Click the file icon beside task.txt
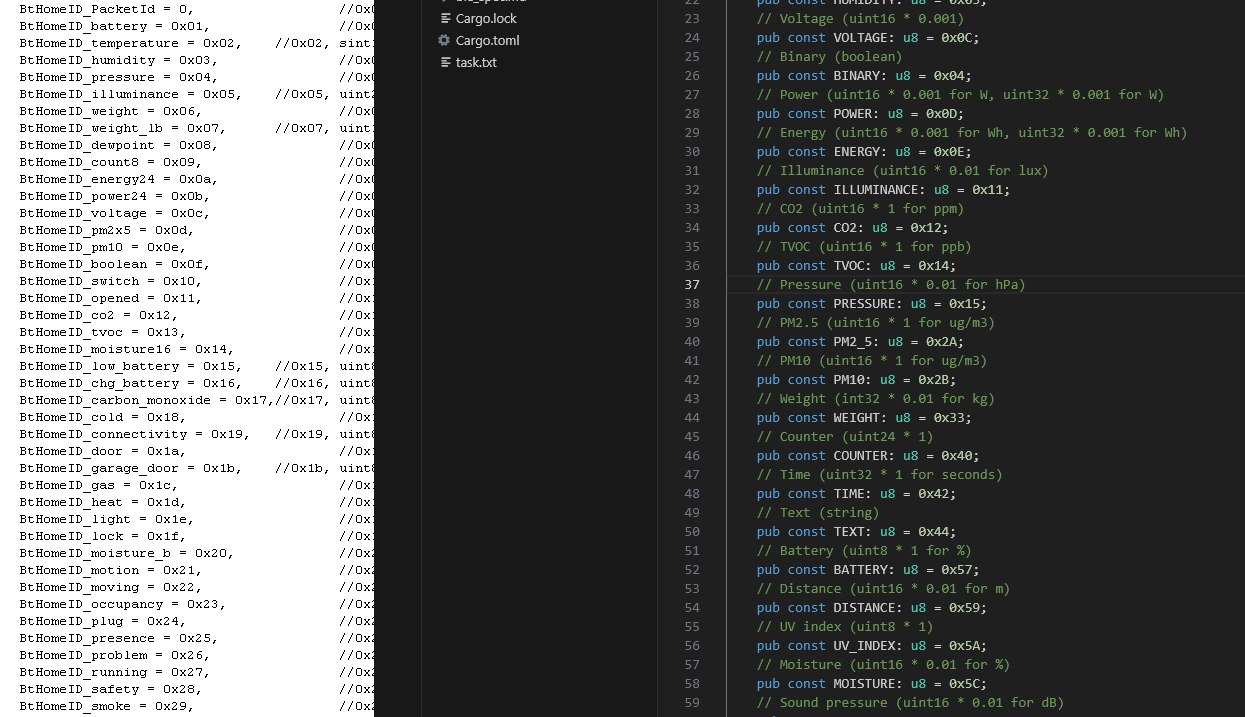Screen dimensions: 1245x717 point(446,62)
